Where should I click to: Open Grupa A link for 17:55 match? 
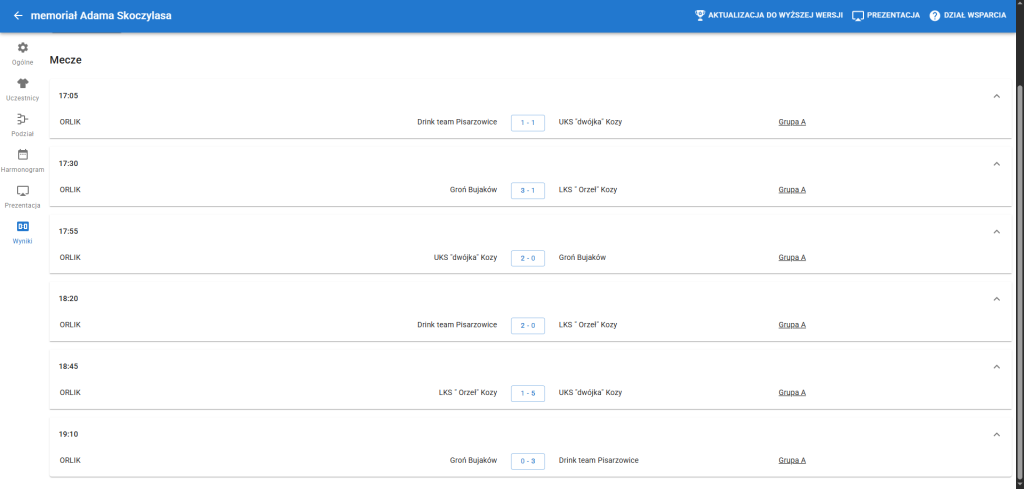tap(792, 258)
